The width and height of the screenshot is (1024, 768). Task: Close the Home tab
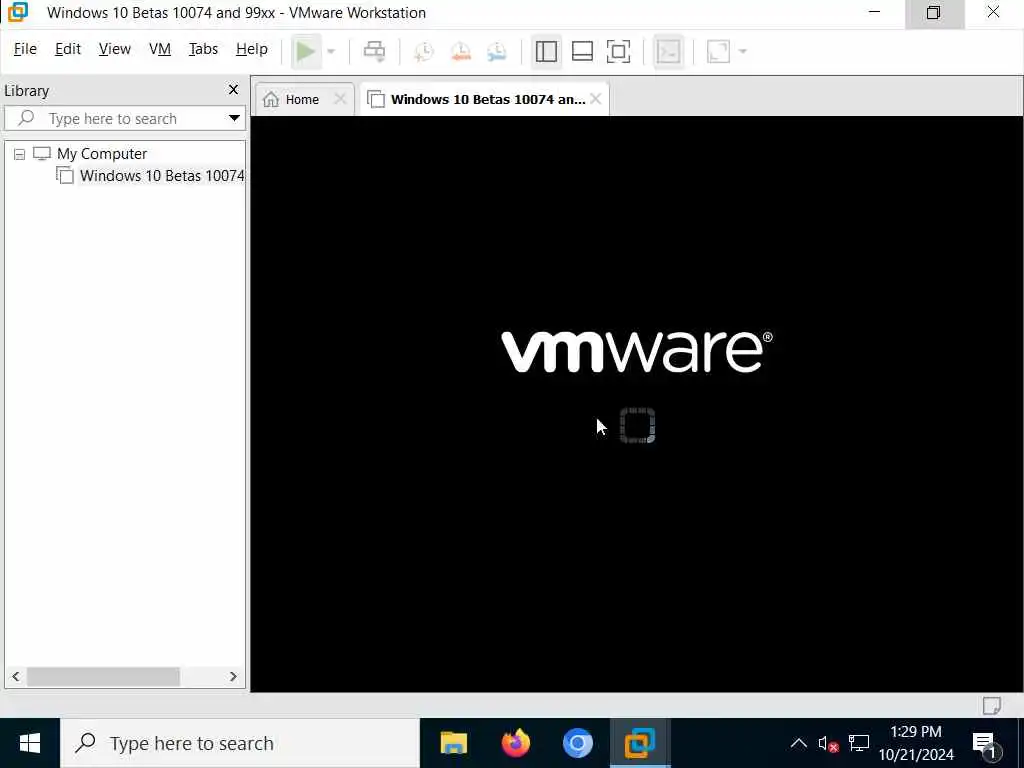[340, 99]
